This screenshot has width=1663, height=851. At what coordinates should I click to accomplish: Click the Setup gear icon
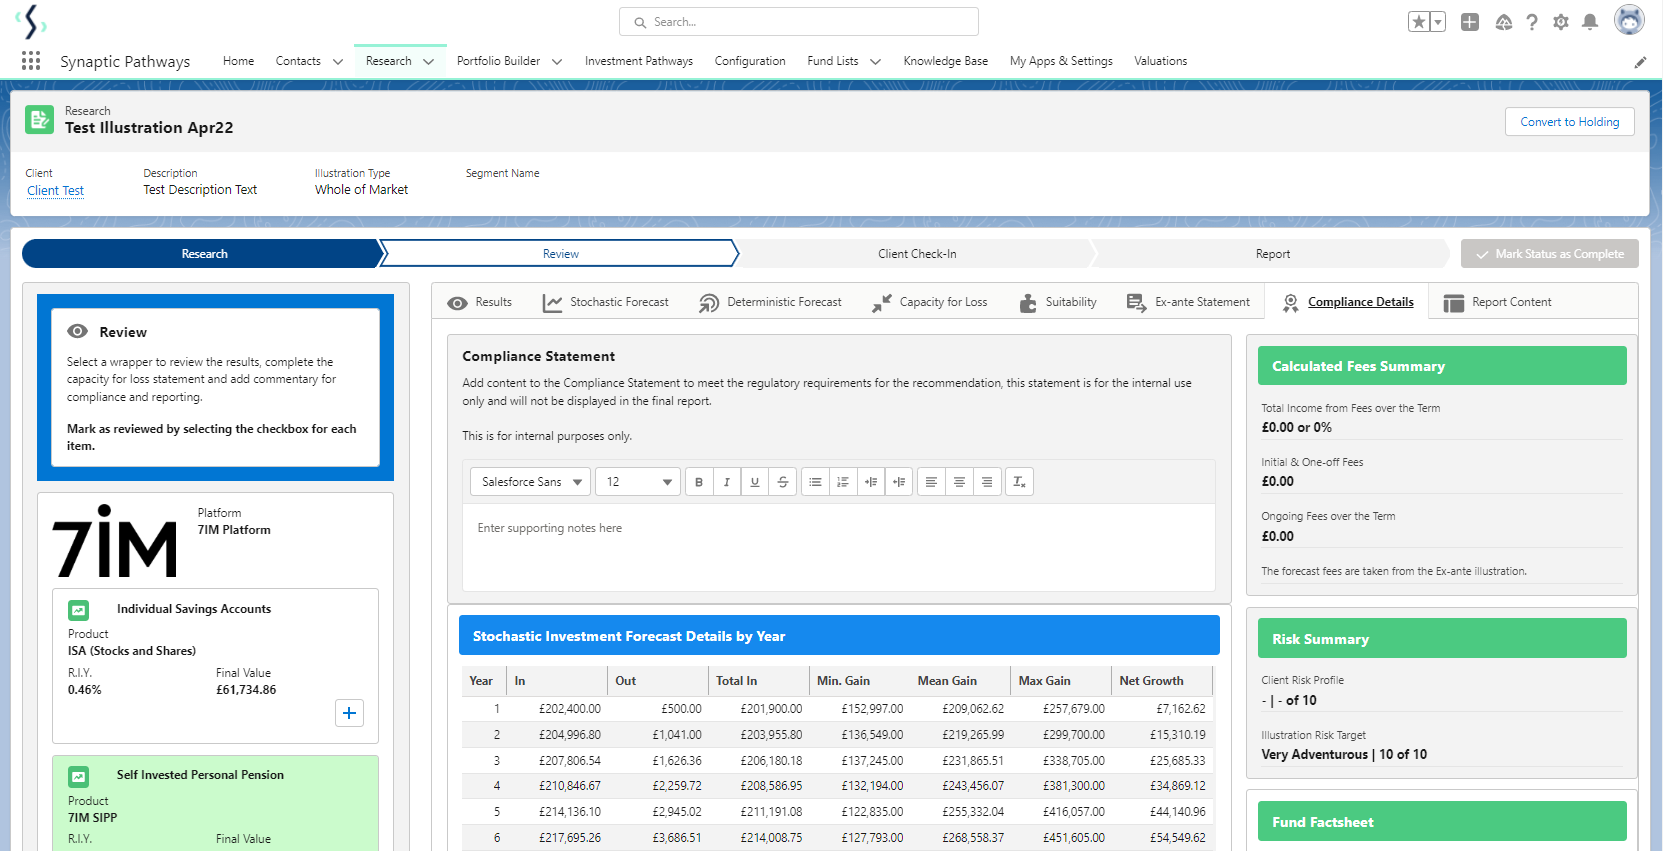pyautogui.click(x=1560, y=22)
